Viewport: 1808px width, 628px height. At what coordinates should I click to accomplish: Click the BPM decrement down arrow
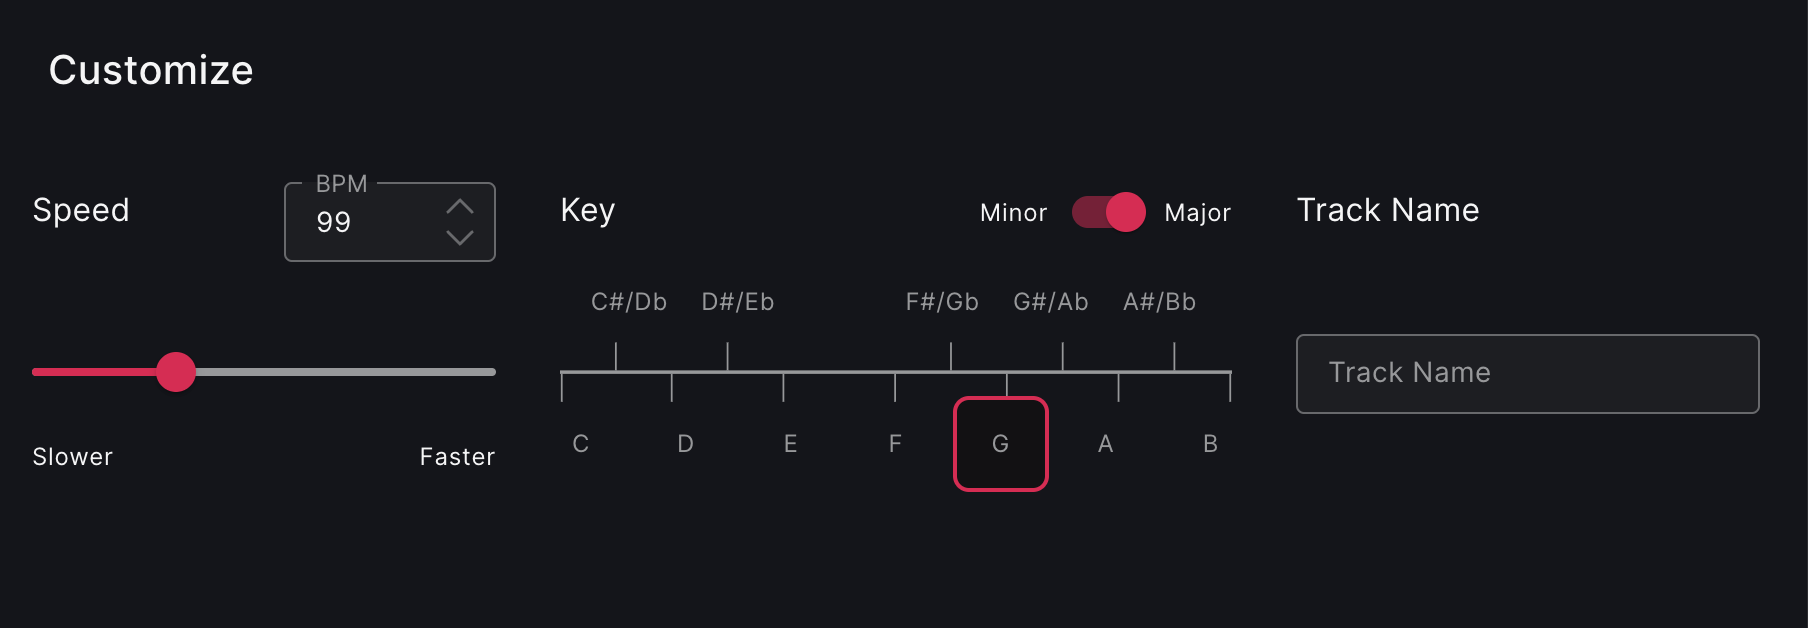[x=460, y=239]
